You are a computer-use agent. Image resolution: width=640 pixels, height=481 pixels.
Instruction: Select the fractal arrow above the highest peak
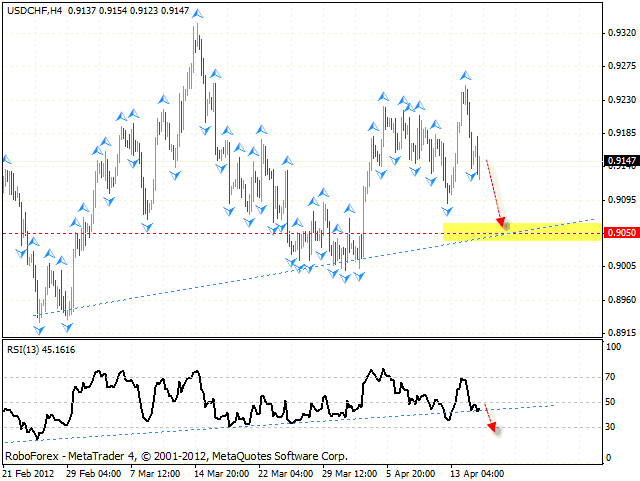(x=197, y=15)
